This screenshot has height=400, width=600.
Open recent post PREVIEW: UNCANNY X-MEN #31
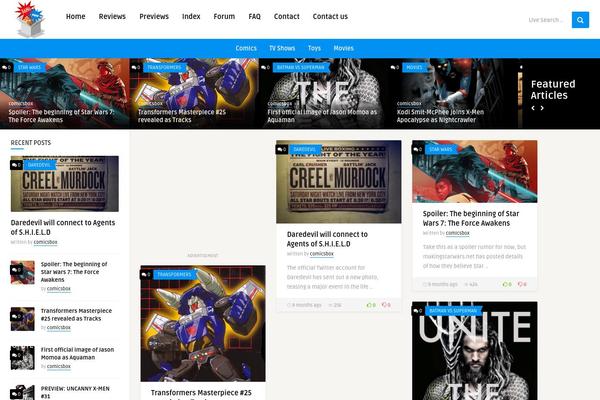coord(75,392)
